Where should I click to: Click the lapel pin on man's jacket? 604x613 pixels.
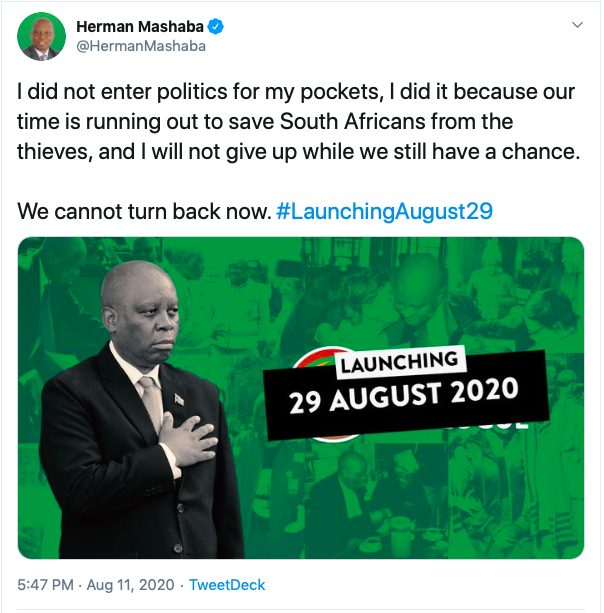179,400
